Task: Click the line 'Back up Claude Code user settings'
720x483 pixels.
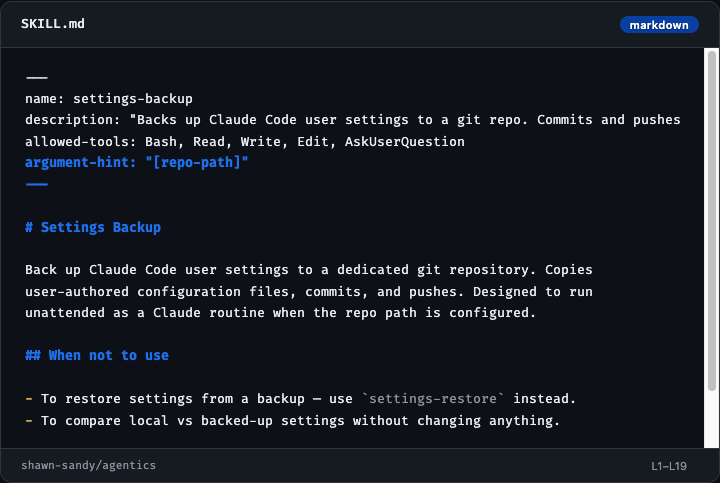Action: point(309,270)
